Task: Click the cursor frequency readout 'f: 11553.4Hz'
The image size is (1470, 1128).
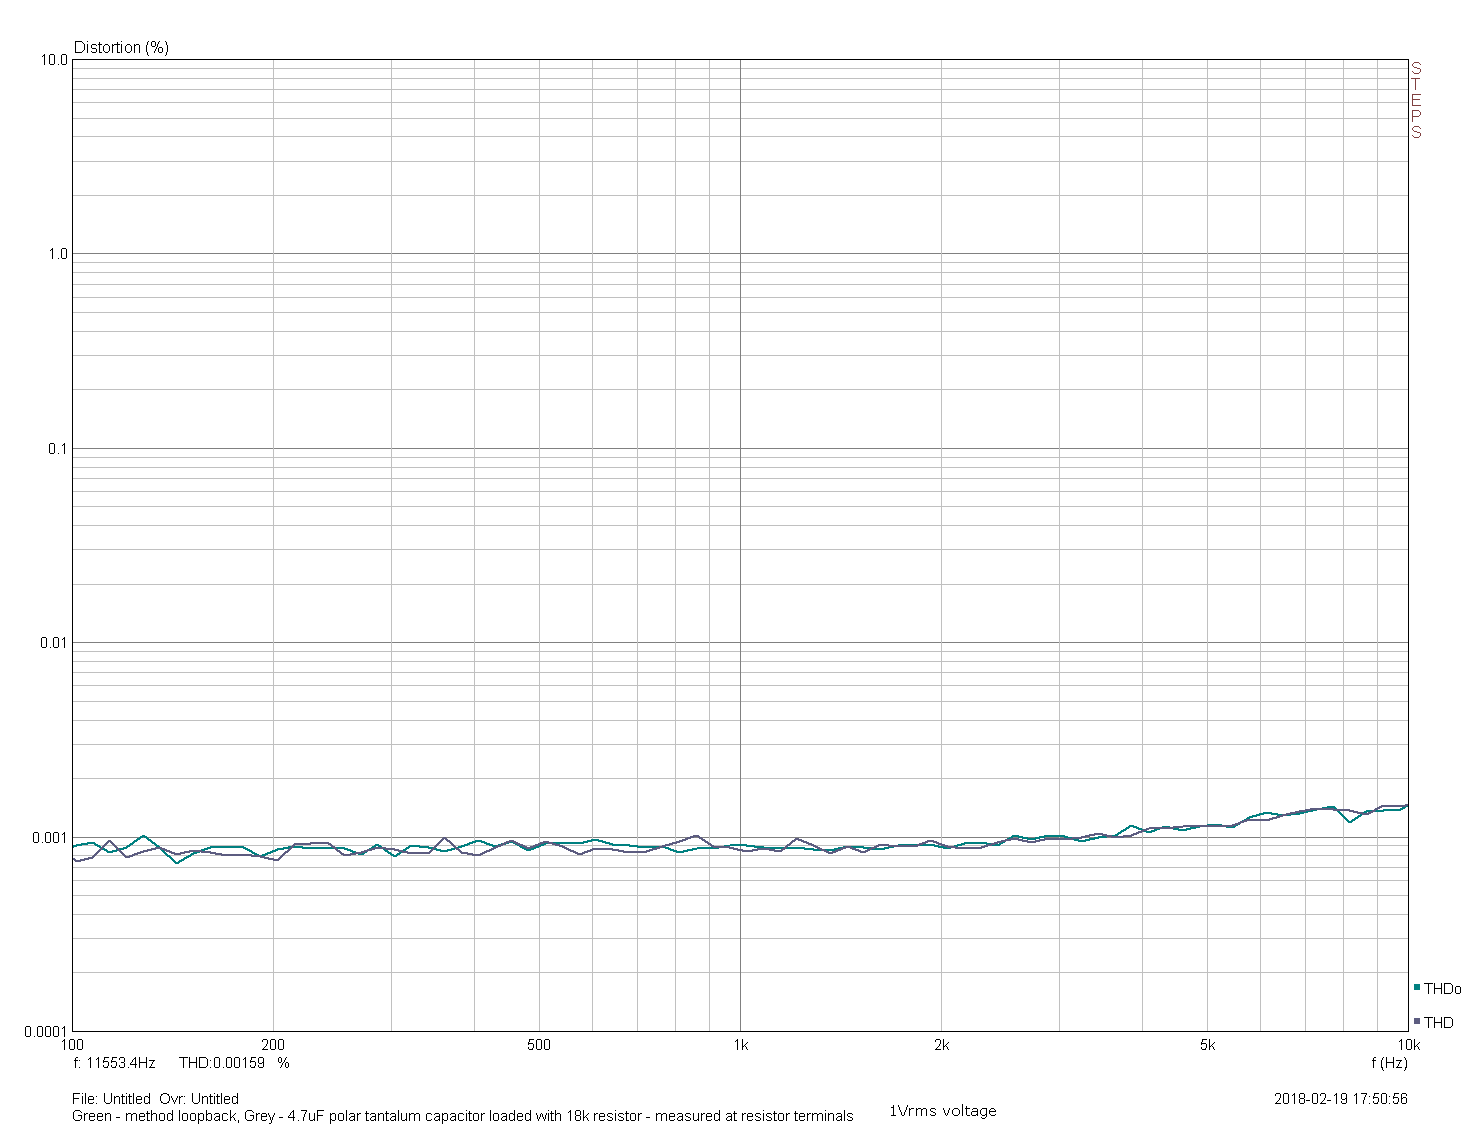Action: click(x=114, y=1063)
